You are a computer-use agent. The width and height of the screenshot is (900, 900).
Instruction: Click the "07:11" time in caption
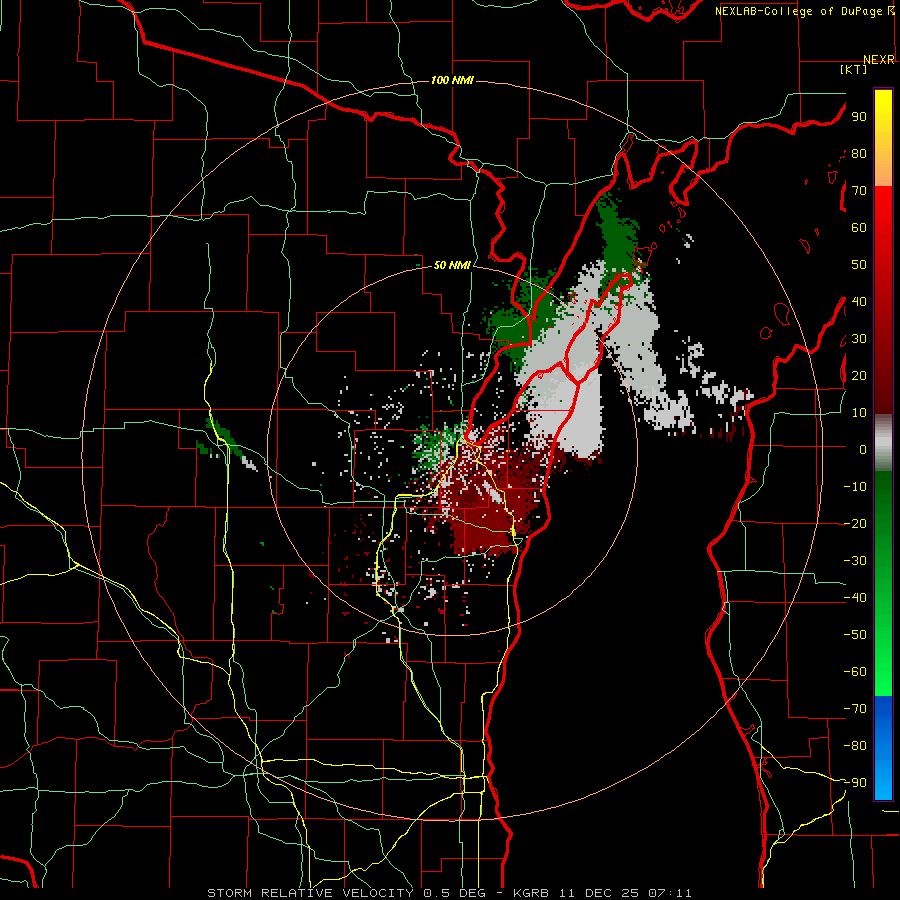click(669, 893)
